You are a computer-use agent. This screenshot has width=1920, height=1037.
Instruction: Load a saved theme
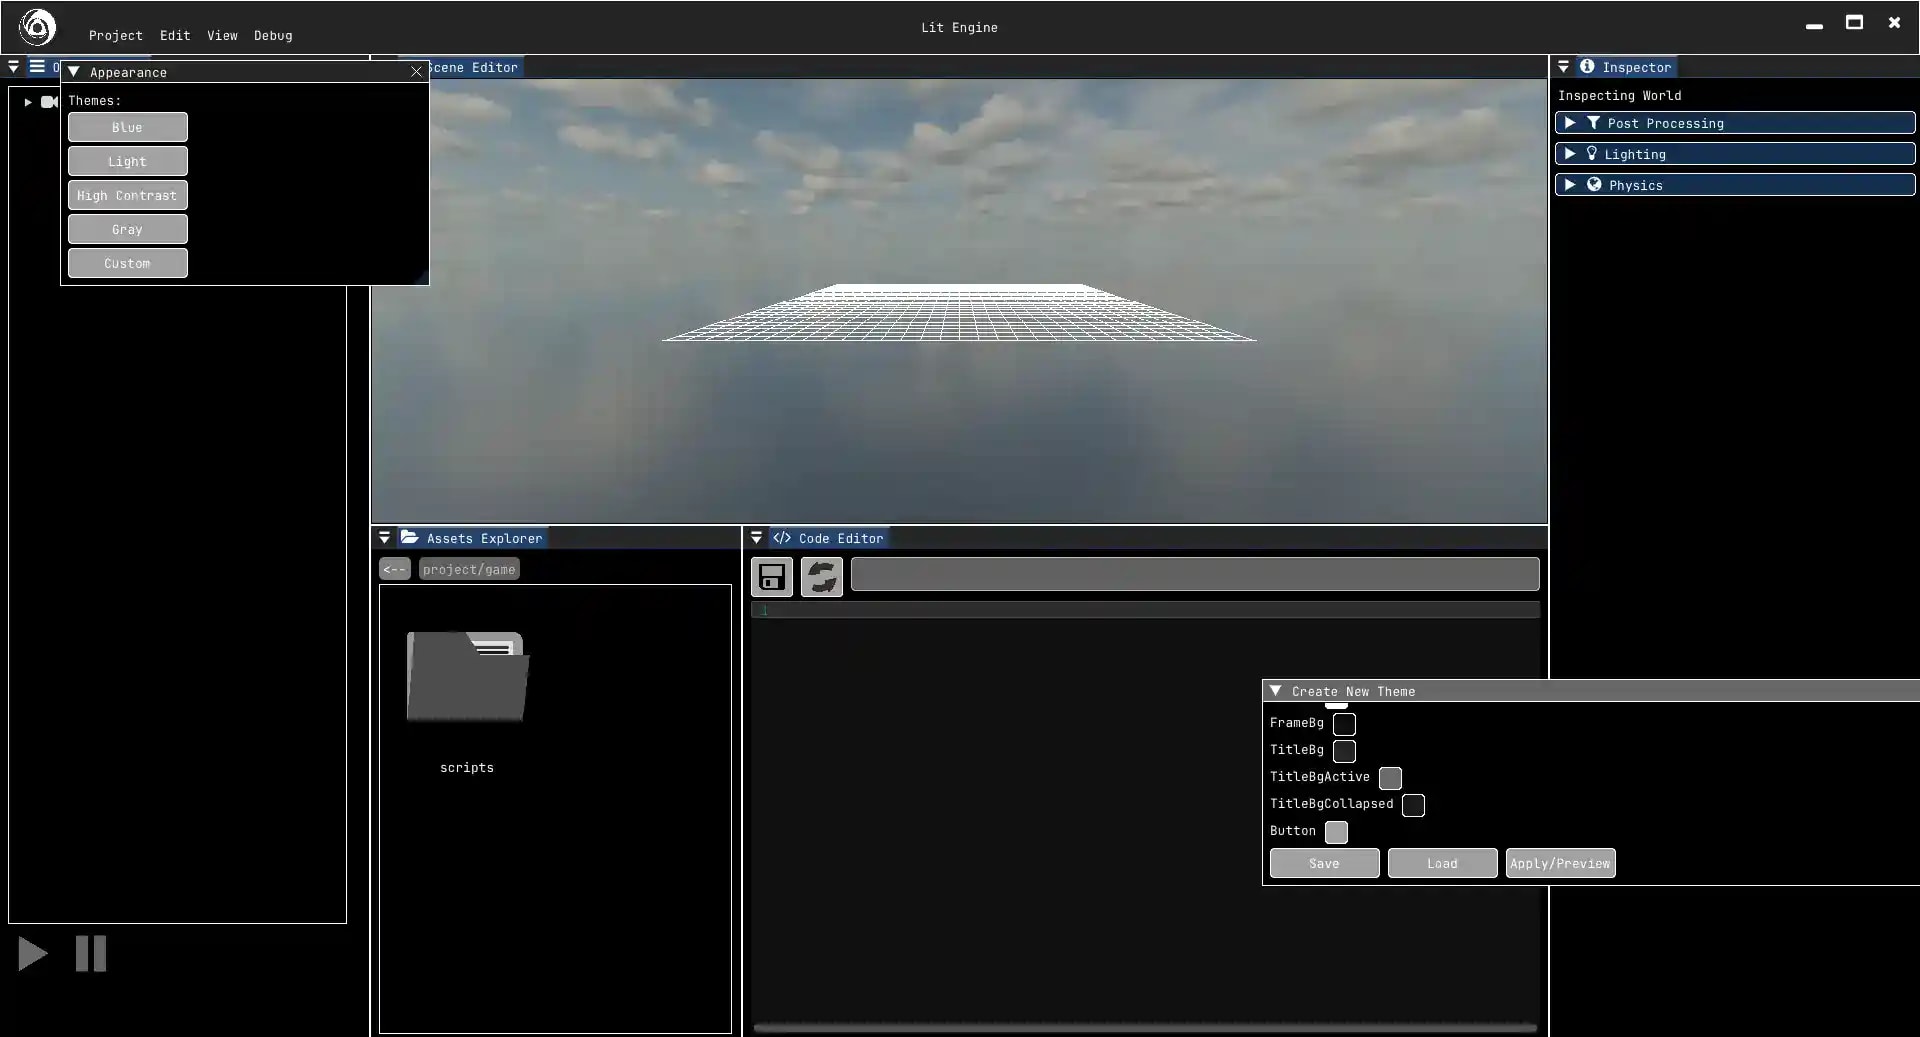coord(1442,863)
